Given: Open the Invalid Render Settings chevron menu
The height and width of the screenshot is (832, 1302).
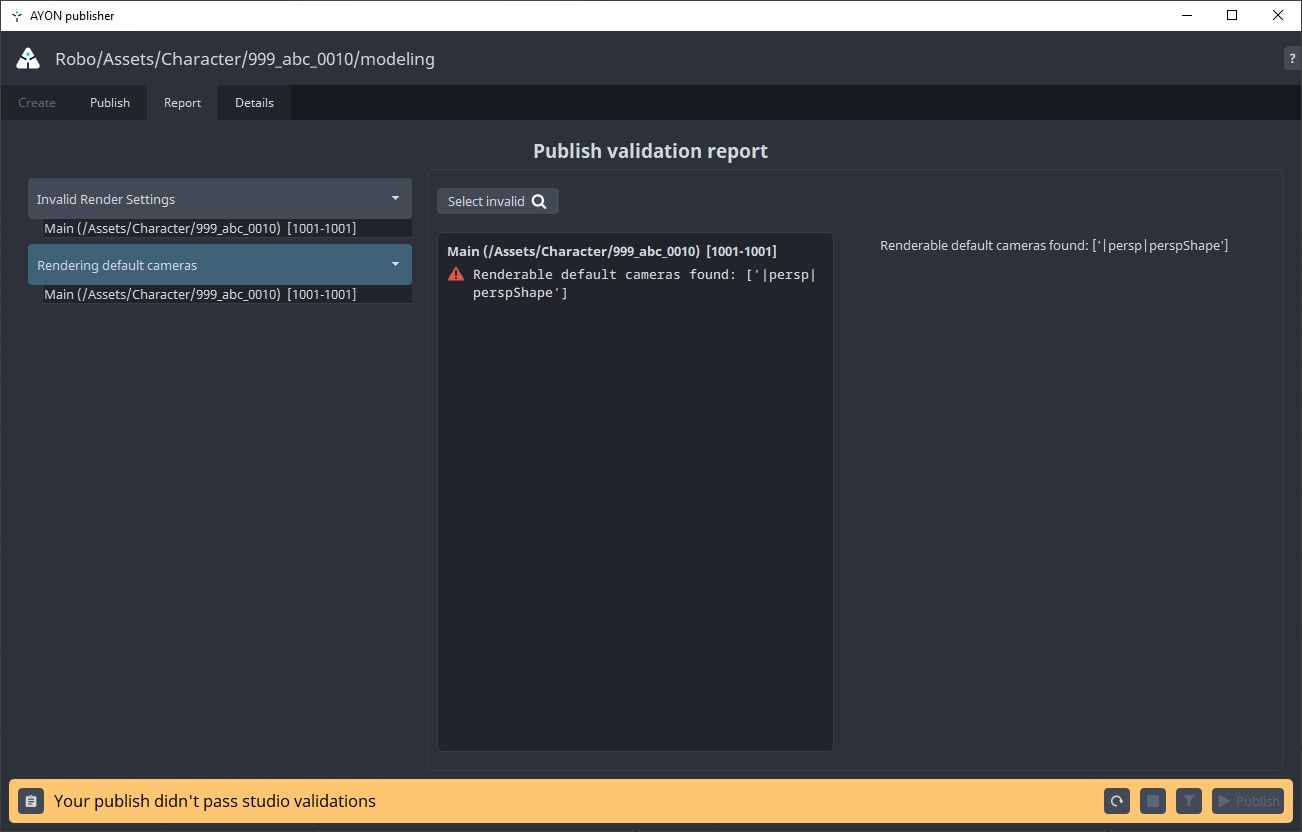Looking at the screenshot, I should [397, 198].
